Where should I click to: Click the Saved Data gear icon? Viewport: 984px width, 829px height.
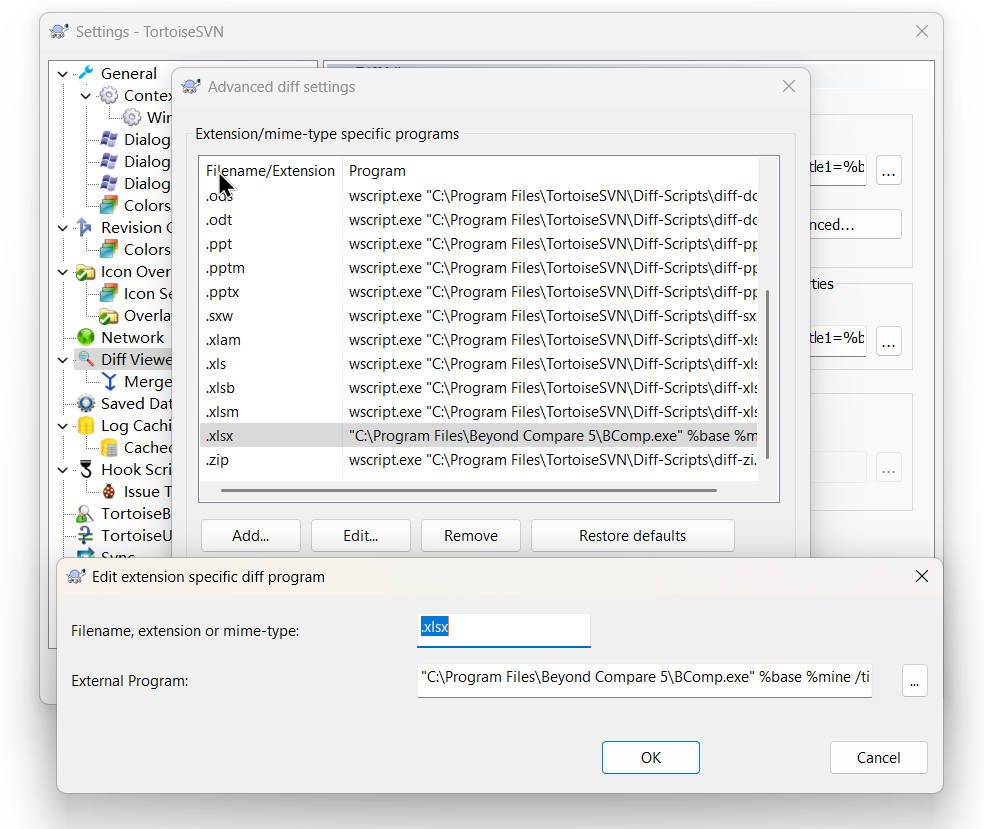pyautogui.click(x=86, y=403)
